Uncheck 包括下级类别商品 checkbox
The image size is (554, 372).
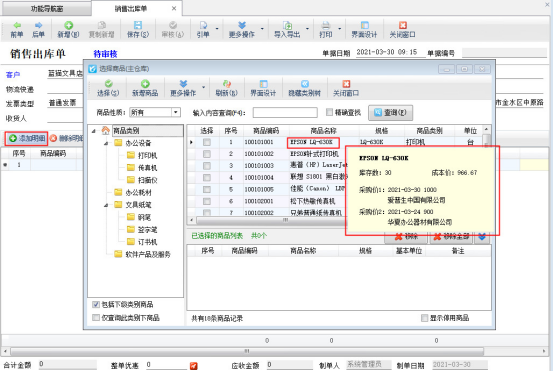(x=96, y=305)
